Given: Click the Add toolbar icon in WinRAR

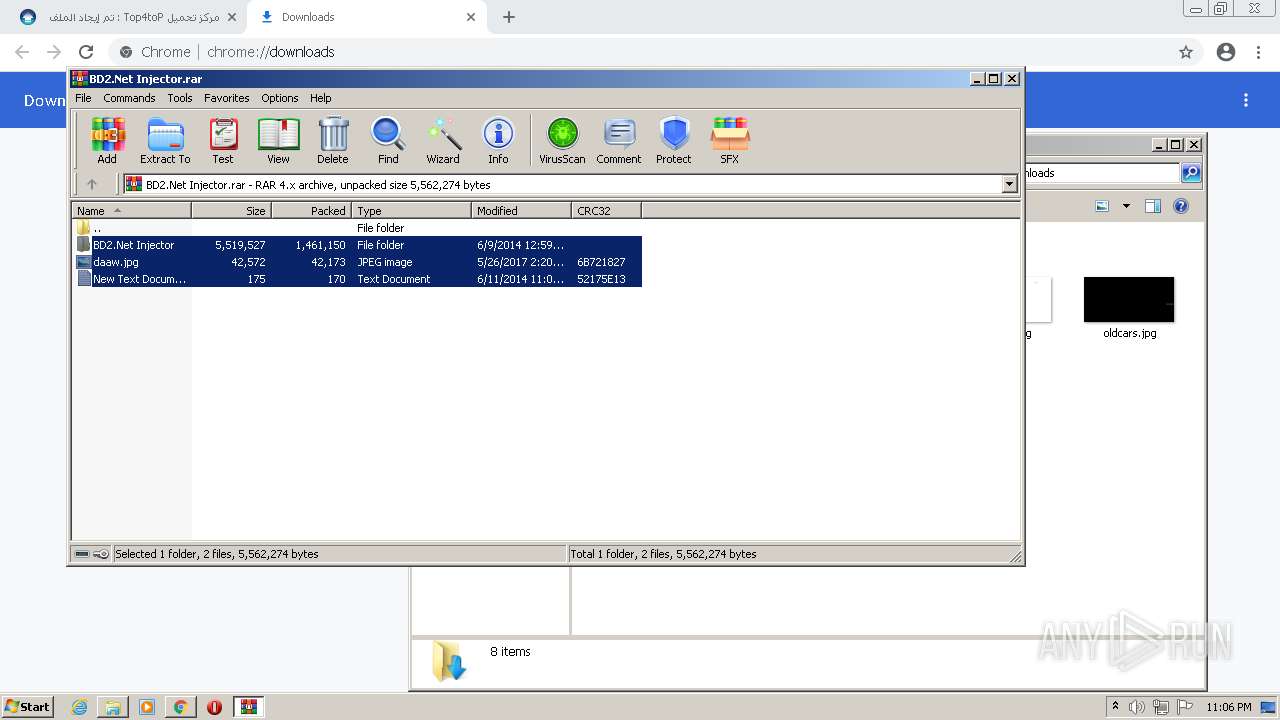Looking at the screenshot, I should [x=107, y=140].
